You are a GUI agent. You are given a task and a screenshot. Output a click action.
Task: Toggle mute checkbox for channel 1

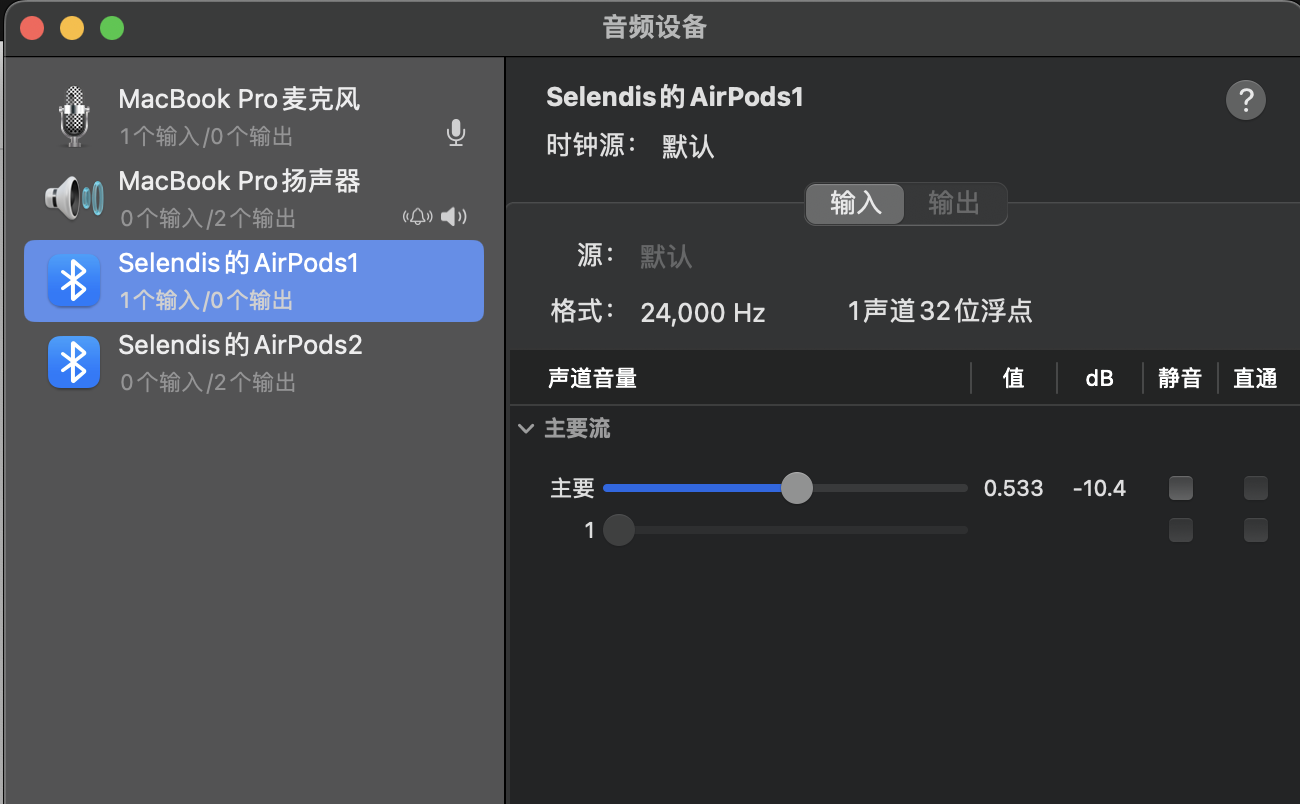point(1181,529)
